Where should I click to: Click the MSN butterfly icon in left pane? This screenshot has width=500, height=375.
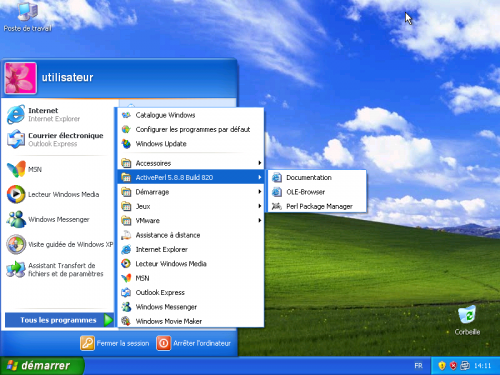tap(16, 169)
